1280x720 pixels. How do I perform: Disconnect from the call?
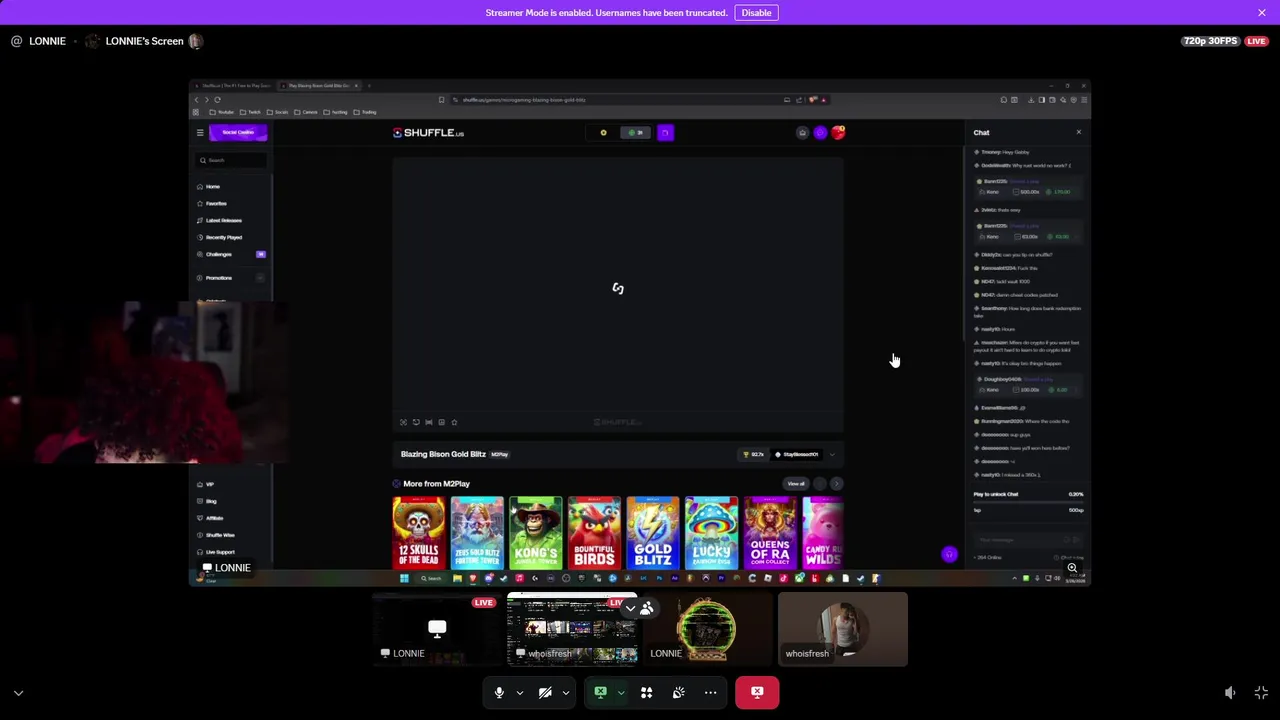pos(757,692)
